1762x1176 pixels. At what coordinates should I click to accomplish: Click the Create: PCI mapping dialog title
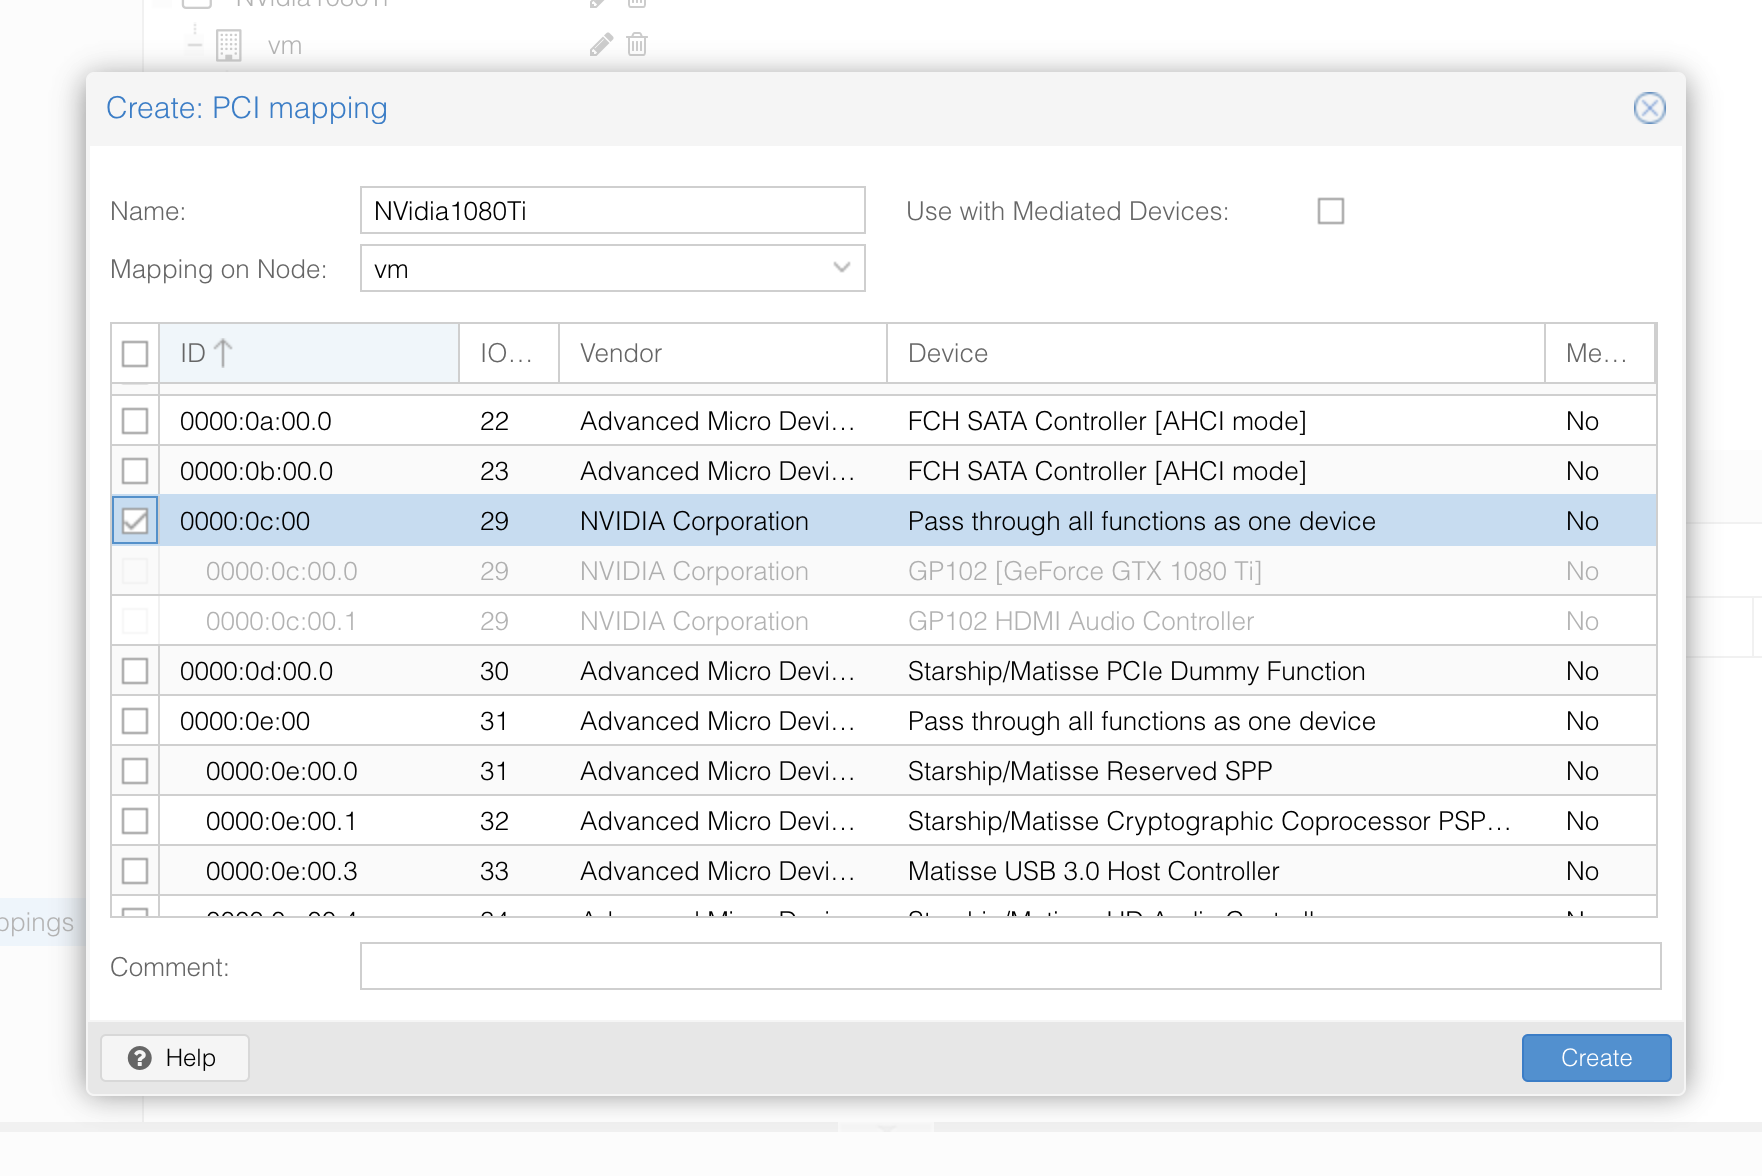pos(247,108)
